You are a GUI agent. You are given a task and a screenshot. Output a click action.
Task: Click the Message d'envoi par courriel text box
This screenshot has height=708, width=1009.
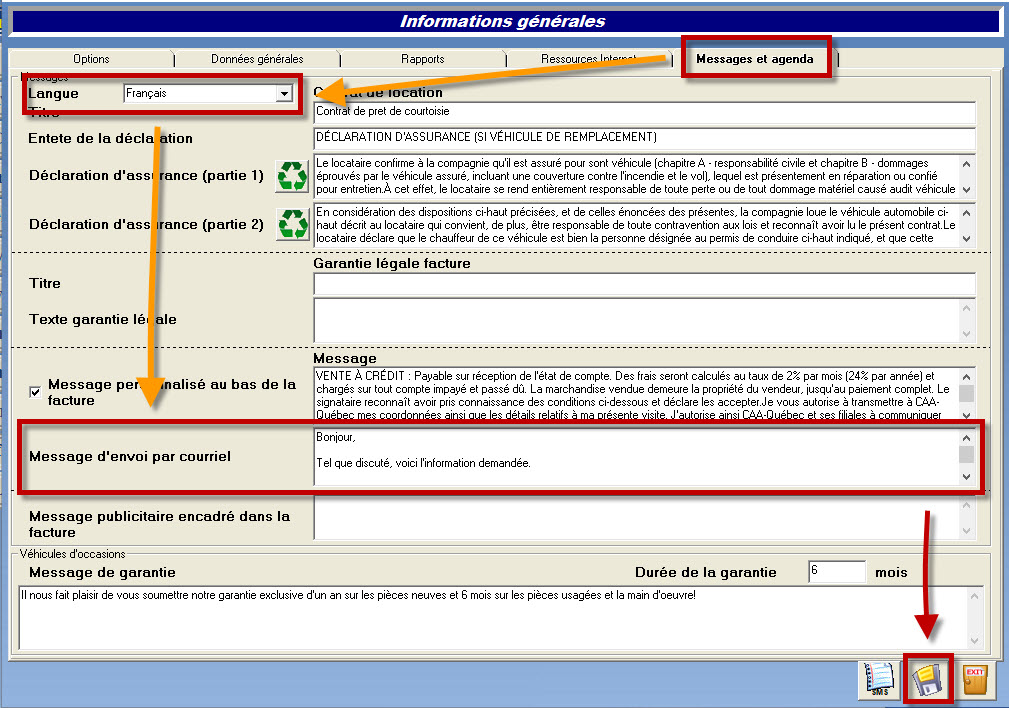coord(636,456)
